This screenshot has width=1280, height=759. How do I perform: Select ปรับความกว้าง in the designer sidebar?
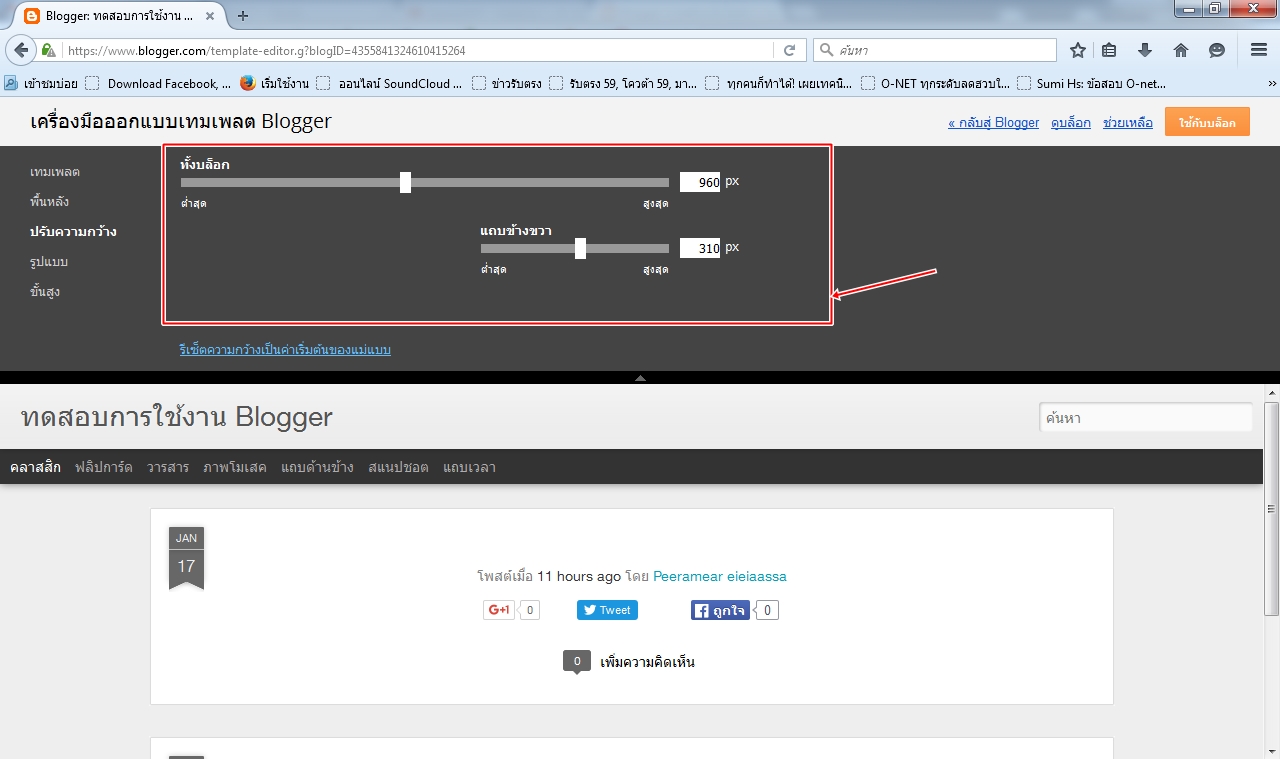pyautogui.click(x=74, y=232)
